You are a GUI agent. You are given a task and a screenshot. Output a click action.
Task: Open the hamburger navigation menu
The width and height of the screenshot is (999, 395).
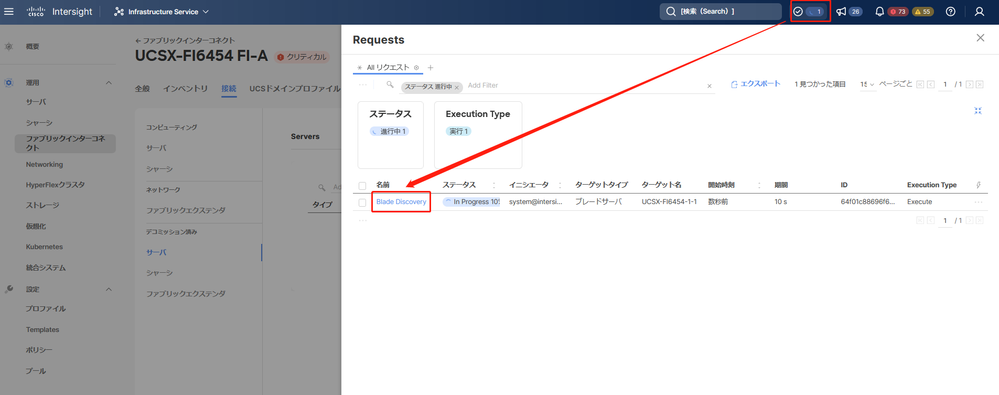click(9, 11)
